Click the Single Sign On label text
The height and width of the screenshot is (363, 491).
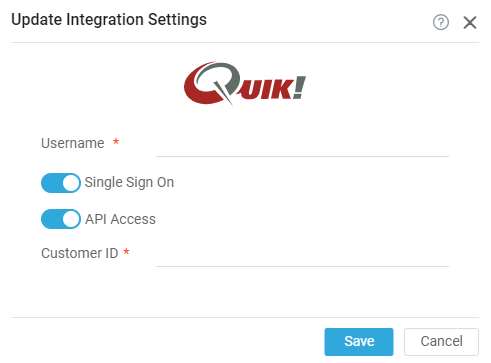pos(129,183)
